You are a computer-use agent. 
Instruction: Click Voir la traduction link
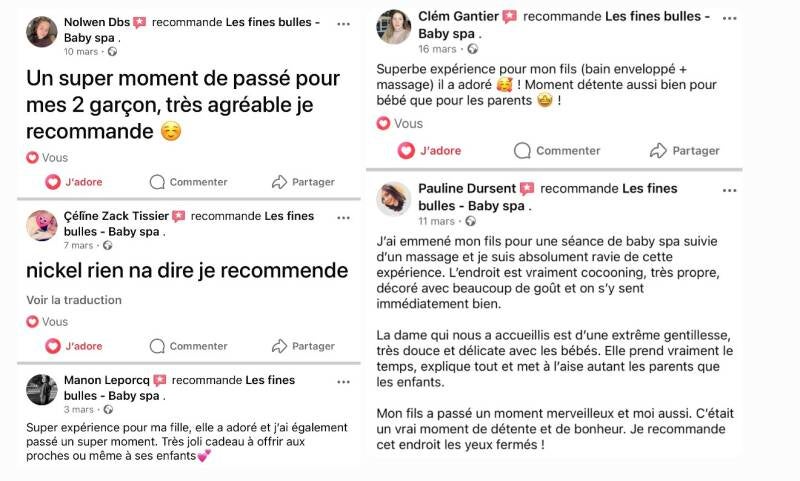(74, 300)
